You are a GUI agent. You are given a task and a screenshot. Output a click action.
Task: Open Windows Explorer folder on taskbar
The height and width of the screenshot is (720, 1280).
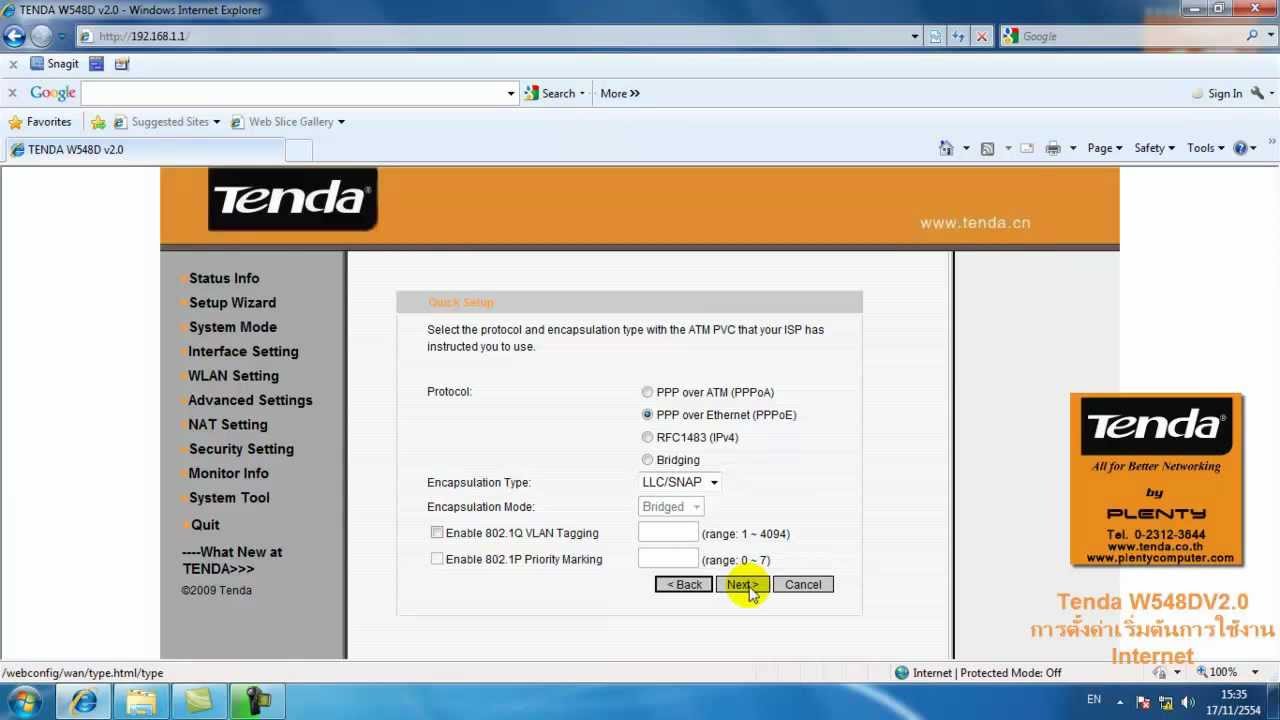[x=142, y=701]
